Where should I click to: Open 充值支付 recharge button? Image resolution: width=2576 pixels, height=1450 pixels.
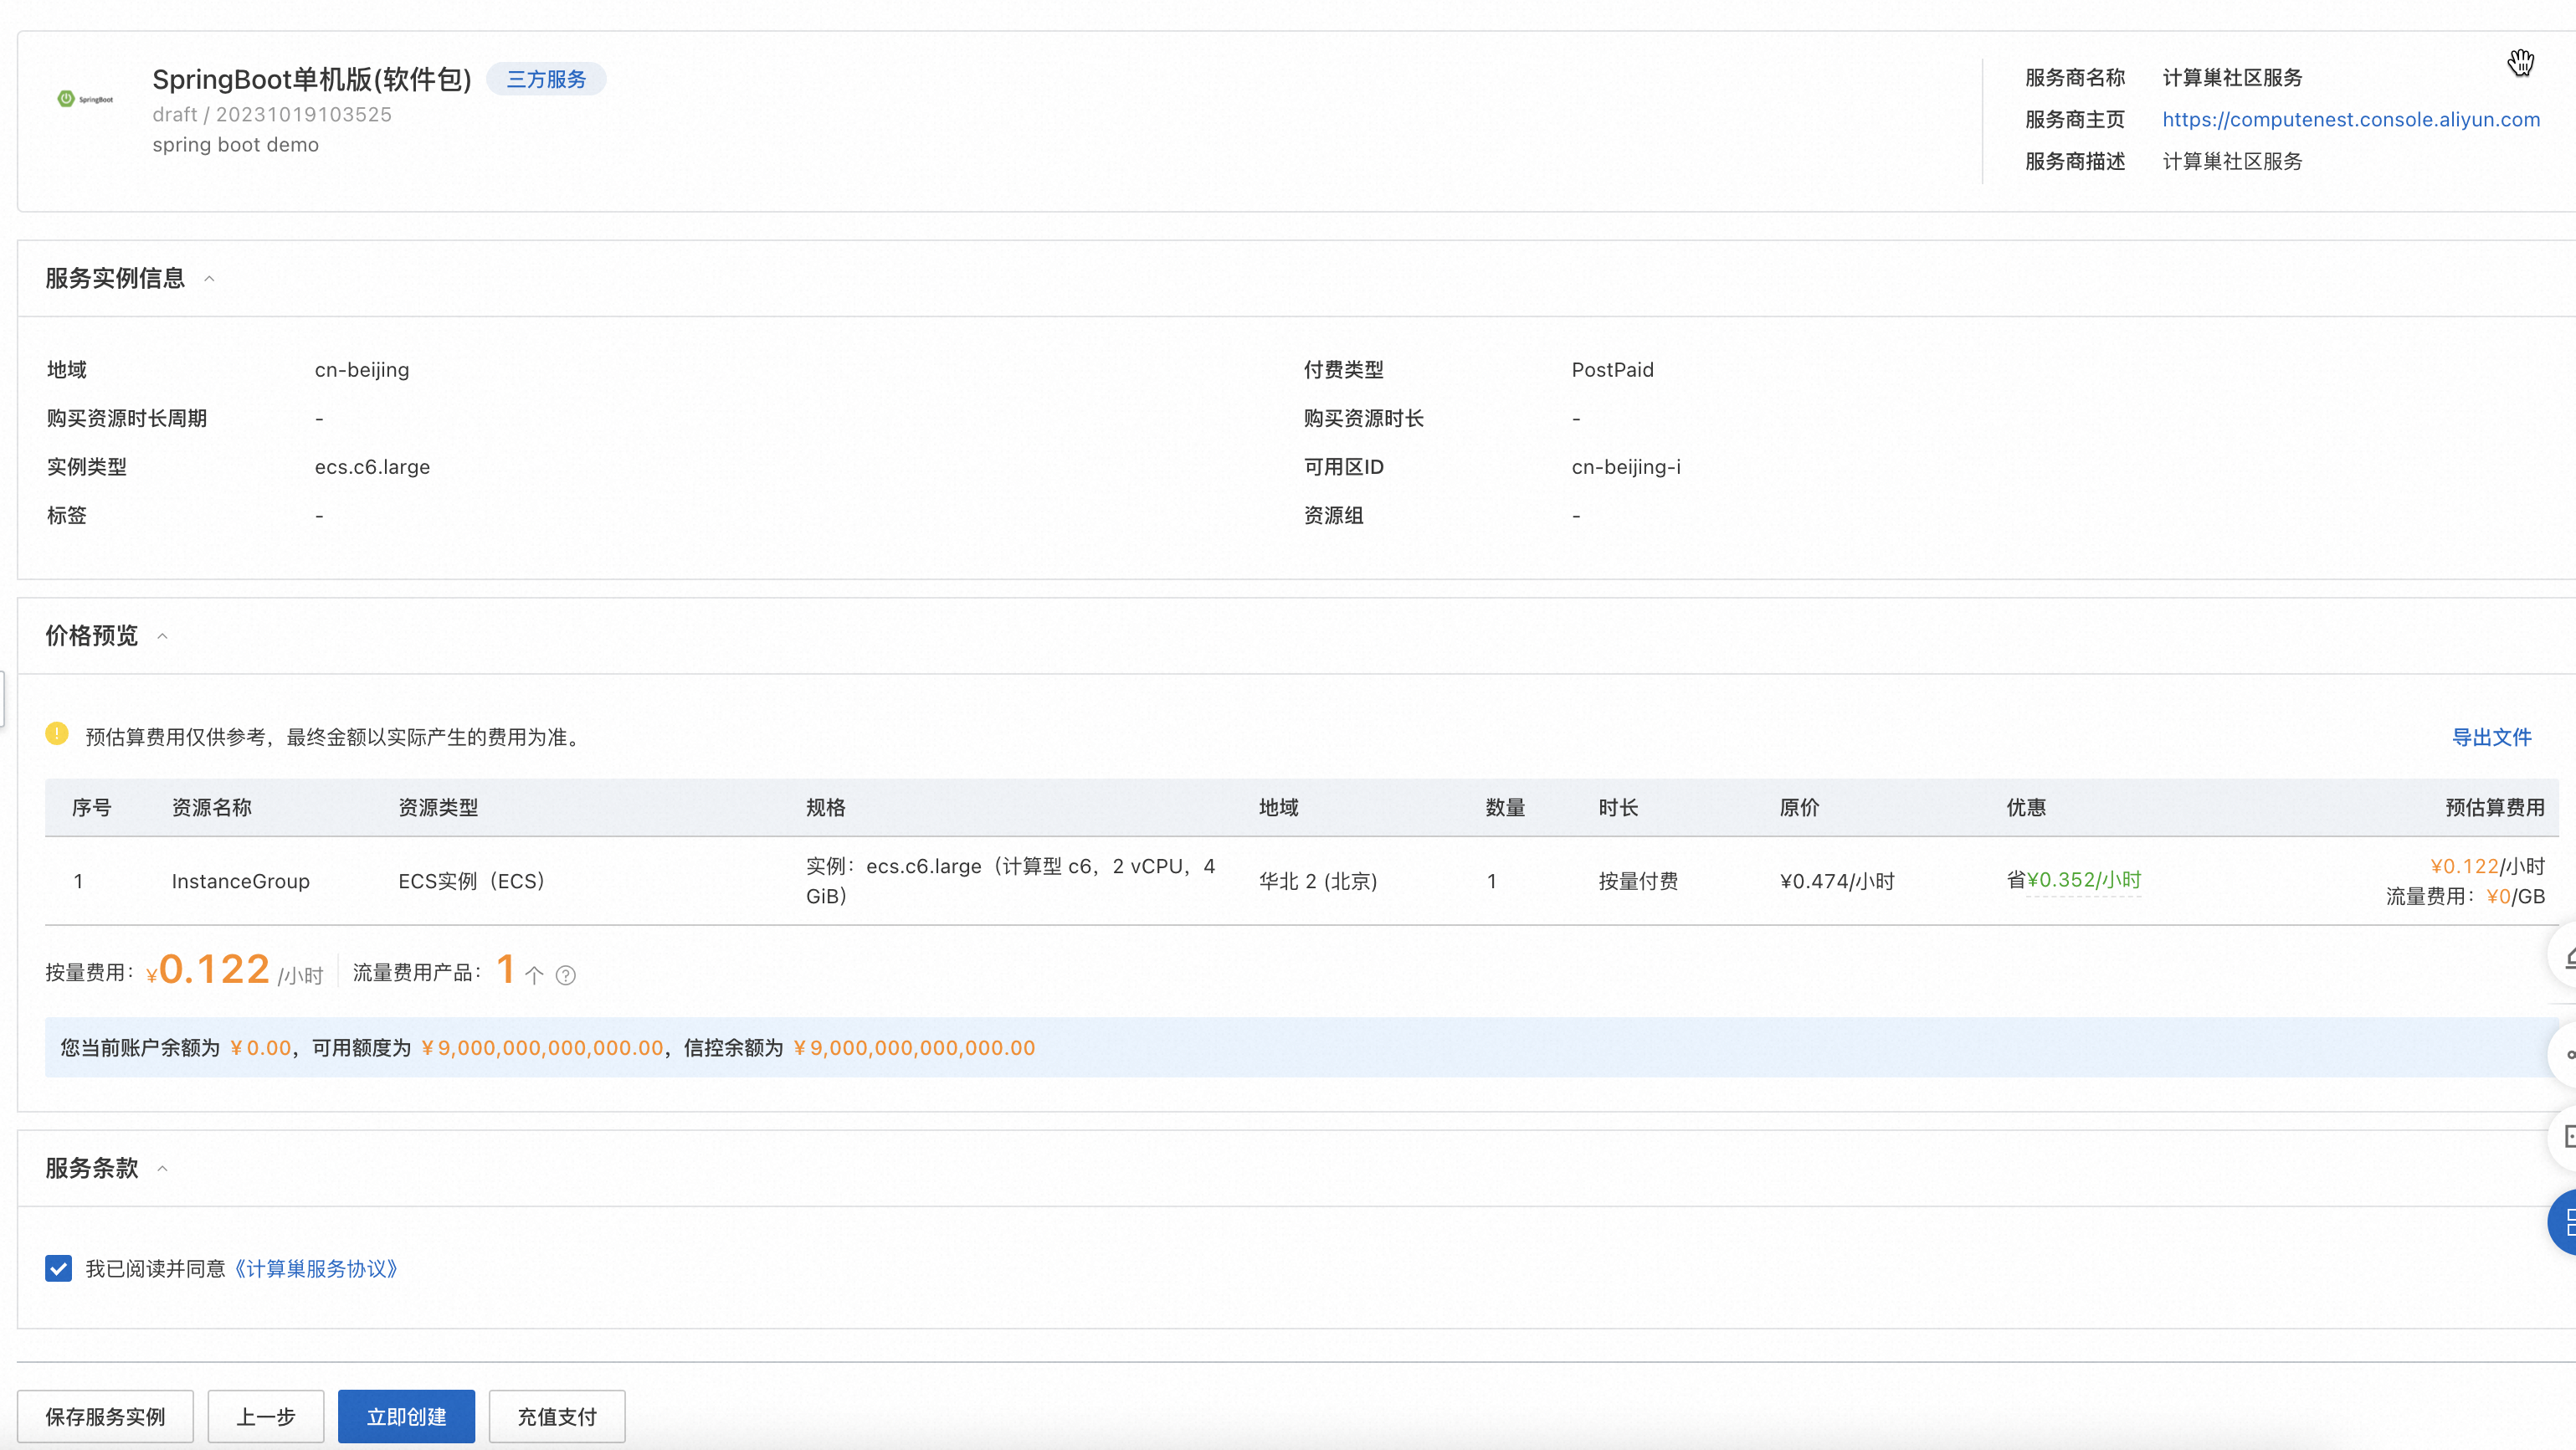(x=557, y=1417)
